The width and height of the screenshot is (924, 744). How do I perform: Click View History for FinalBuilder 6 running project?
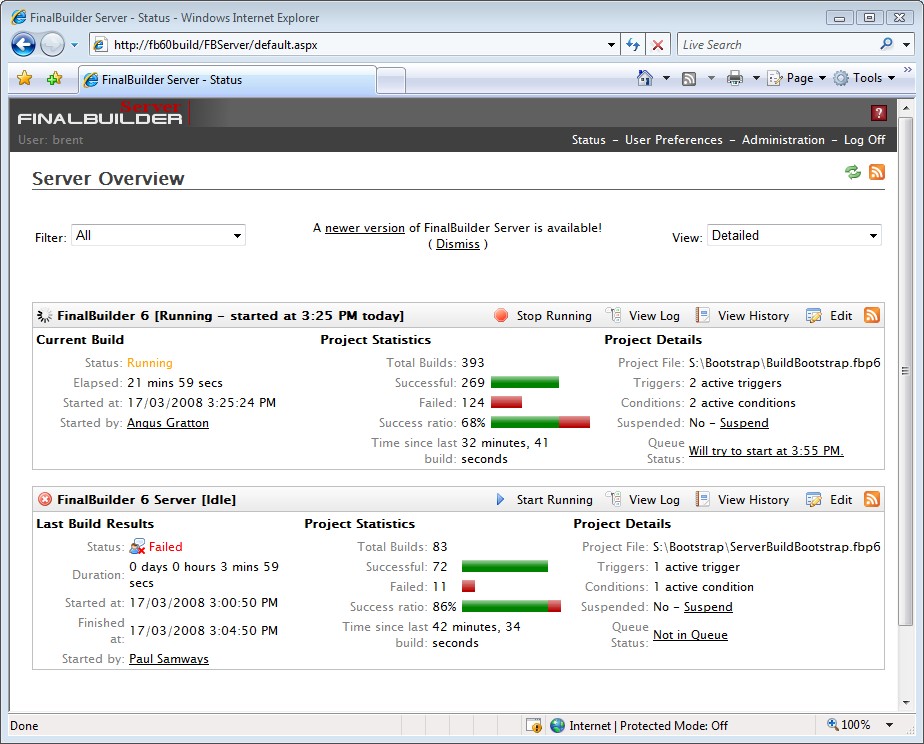click(742, 316)
